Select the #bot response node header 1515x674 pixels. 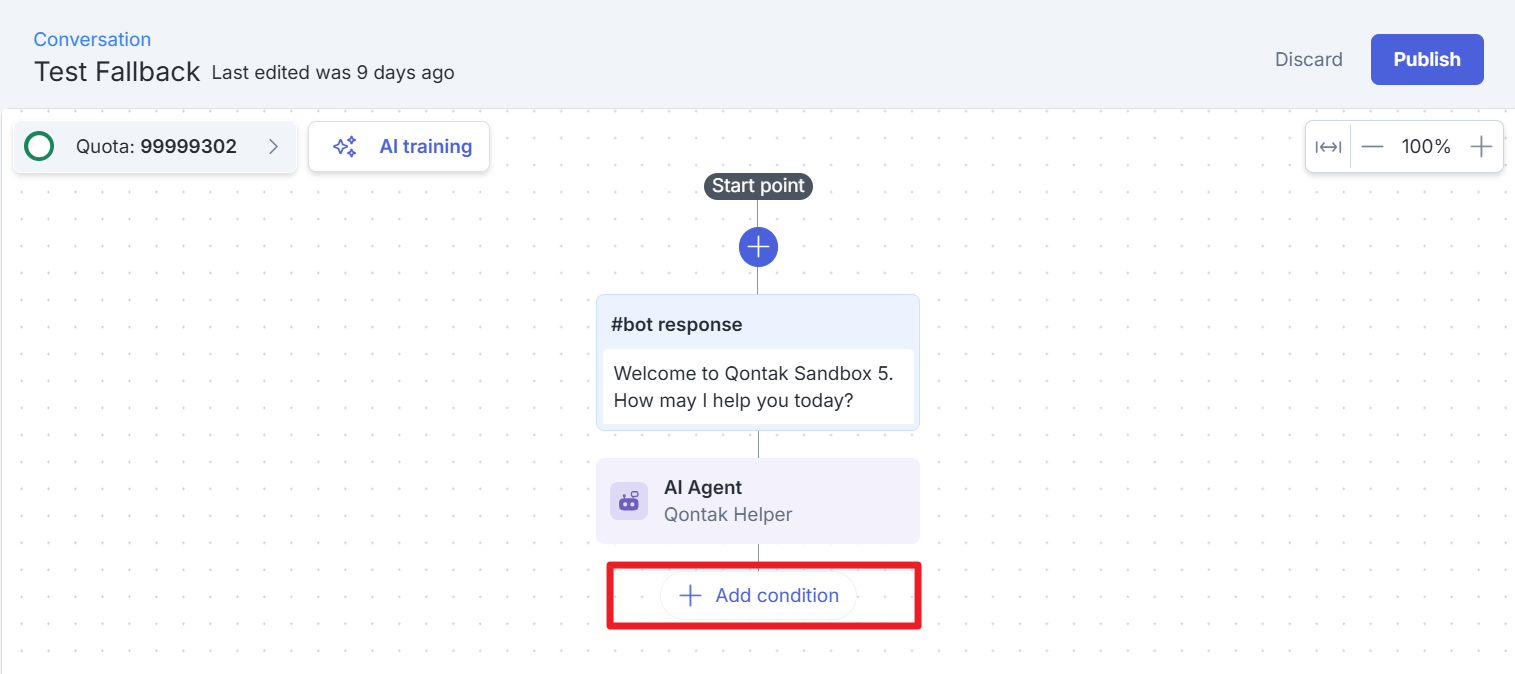pos(676,325)
